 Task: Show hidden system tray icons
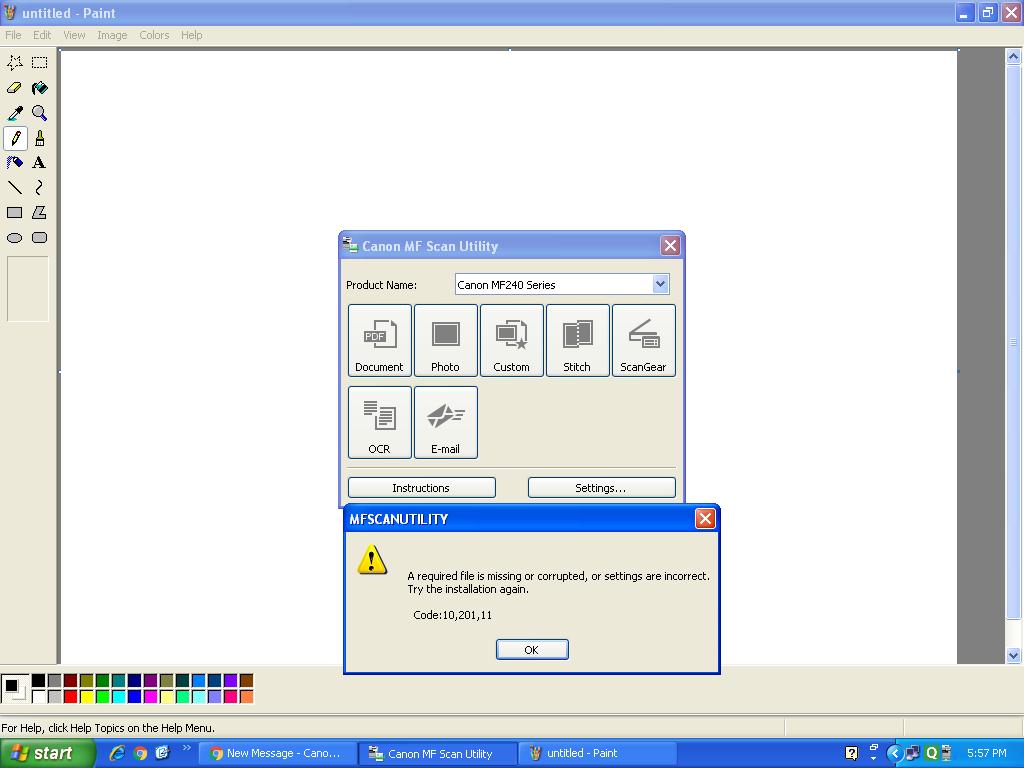pyautogui.click(x=895, y=753)
